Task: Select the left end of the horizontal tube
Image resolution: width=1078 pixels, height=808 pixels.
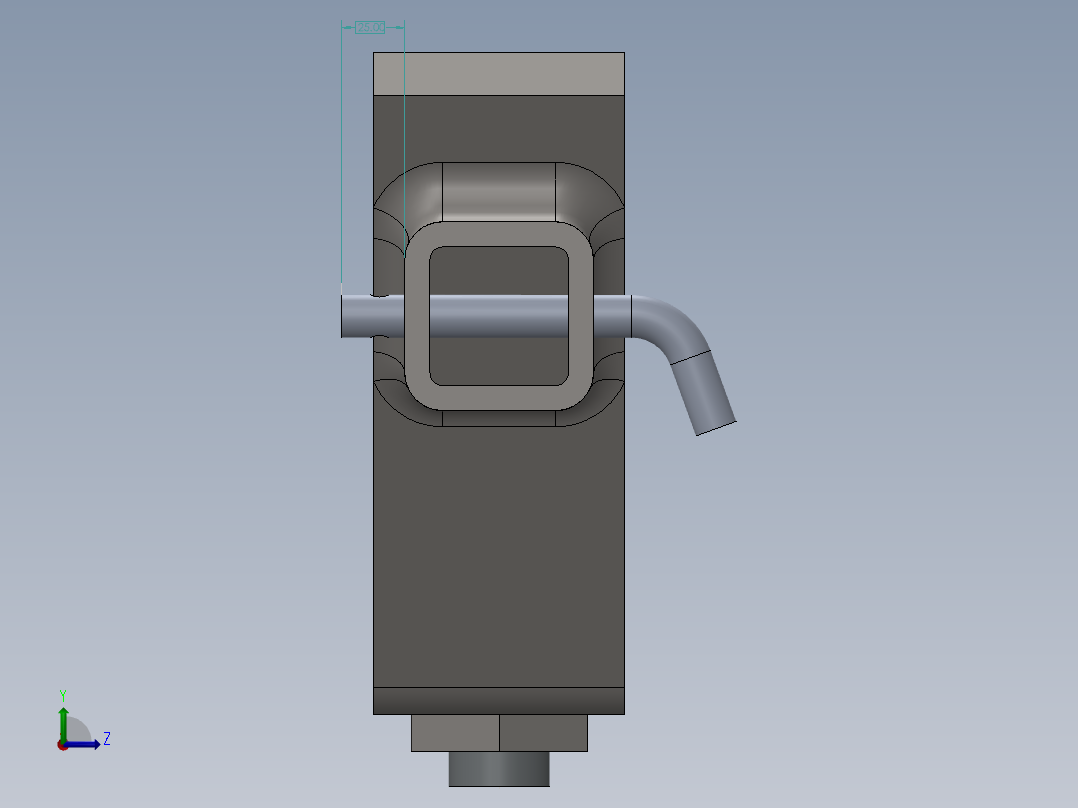Action: (x=357, y=316)
